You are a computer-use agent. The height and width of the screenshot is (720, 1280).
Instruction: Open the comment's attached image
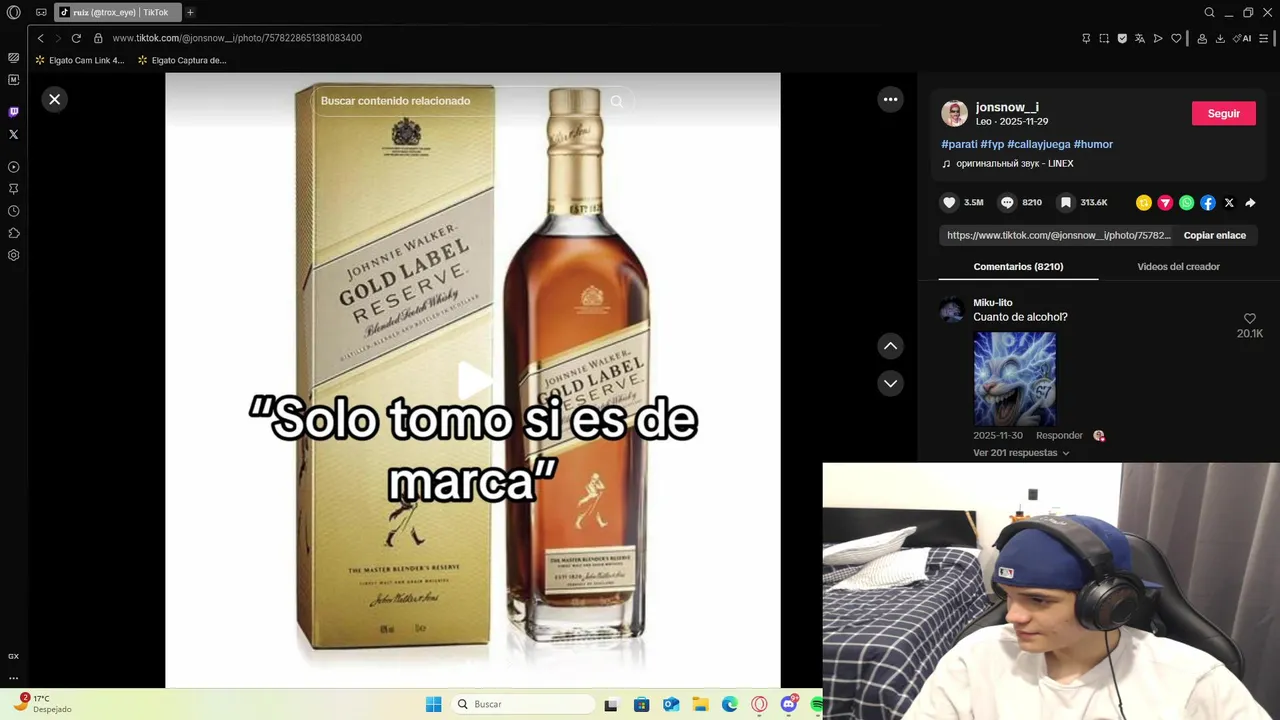(1015, 379)
